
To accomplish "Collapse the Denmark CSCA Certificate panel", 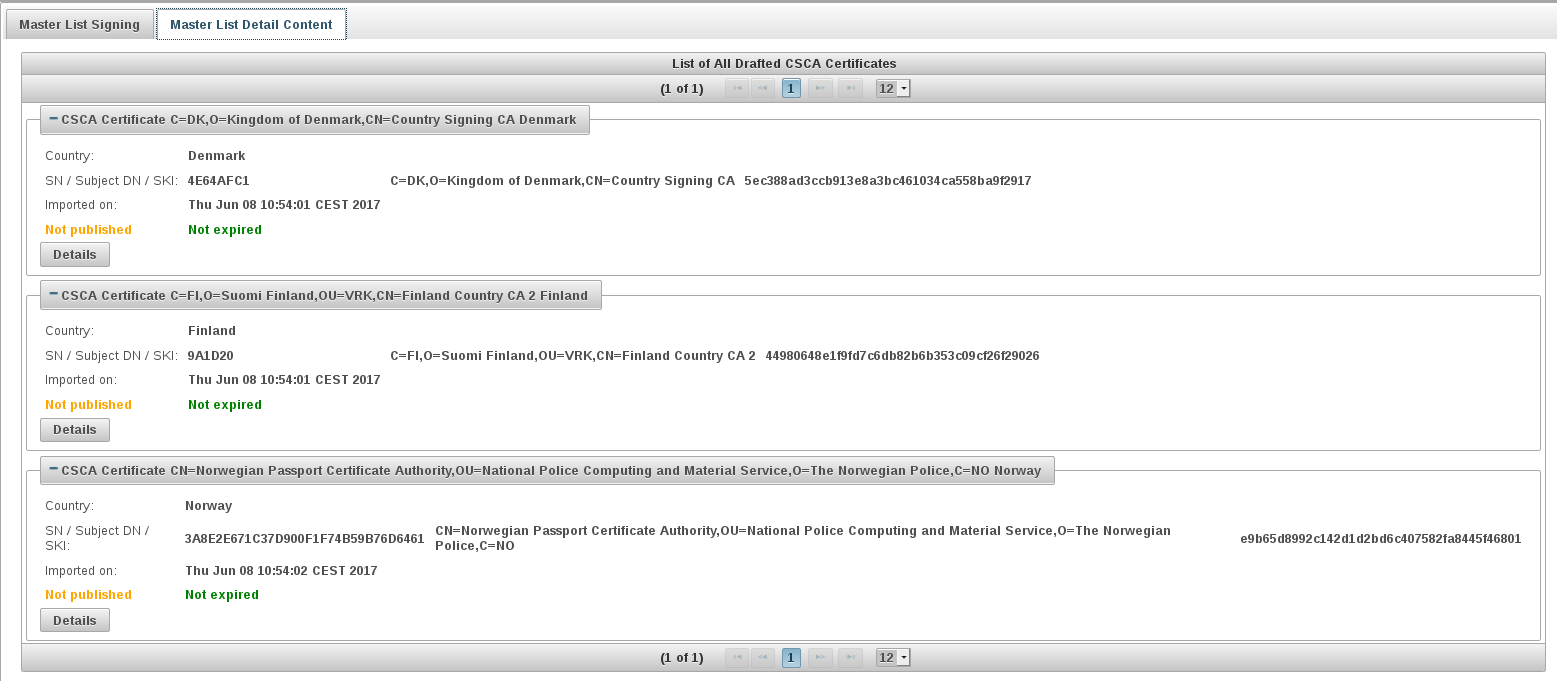I will pos(54,119).
